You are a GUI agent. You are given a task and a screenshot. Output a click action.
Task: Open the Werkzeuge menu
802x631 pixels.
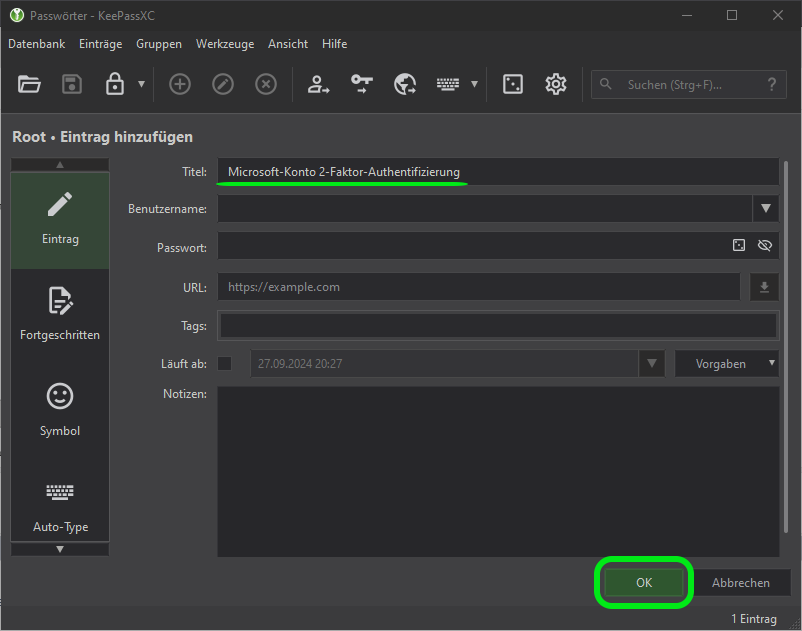click(x=225, y=44)
